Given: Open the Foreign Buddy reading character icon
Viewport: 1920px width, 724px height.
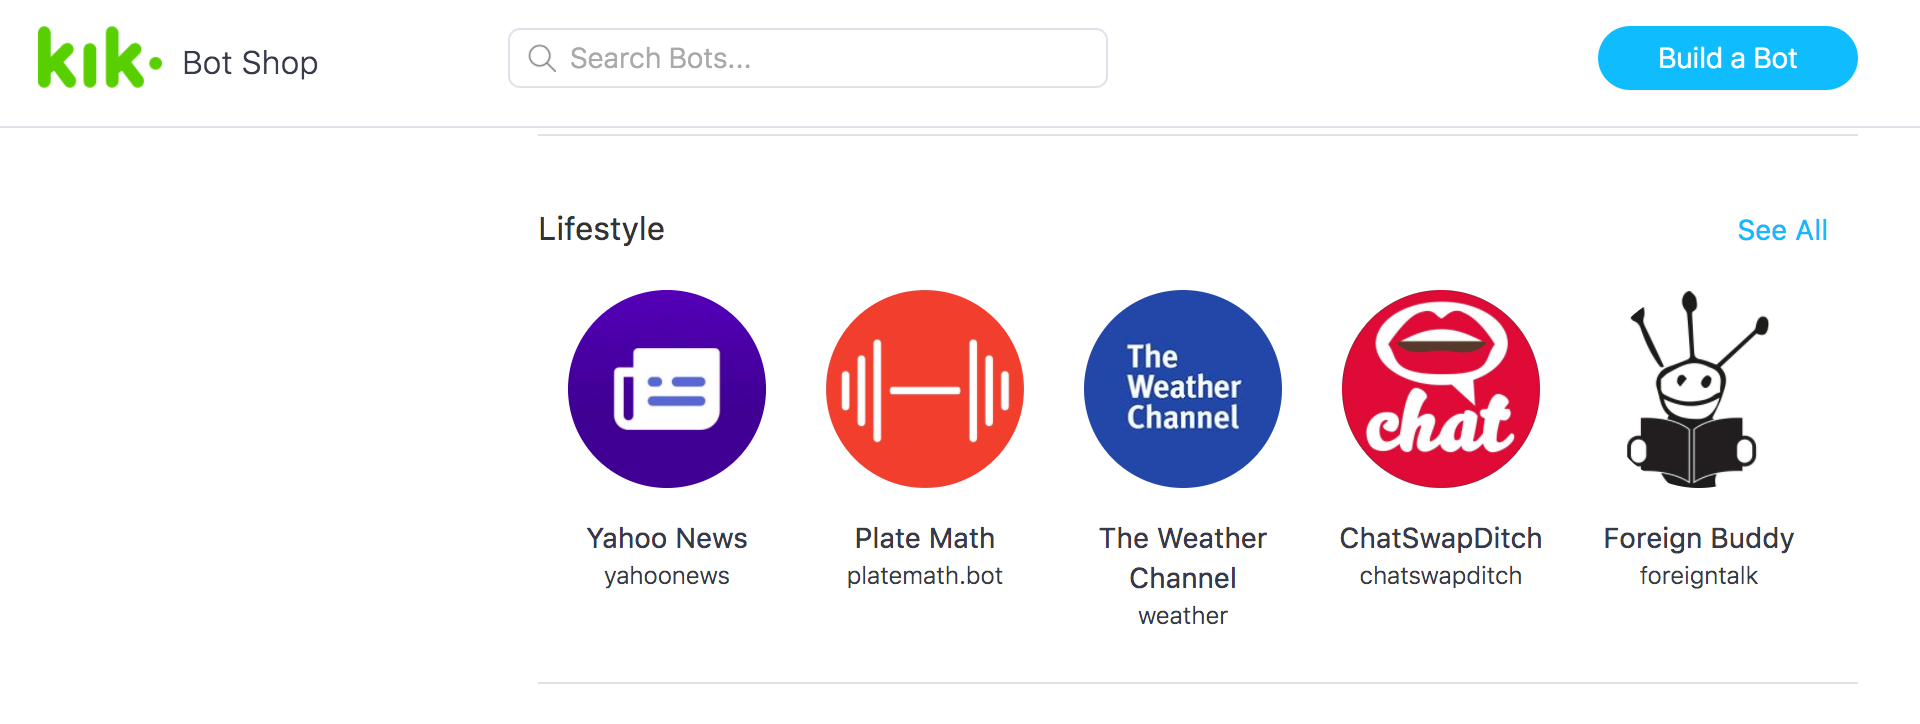Looking at the screenshot, I should click(1698, 389).
